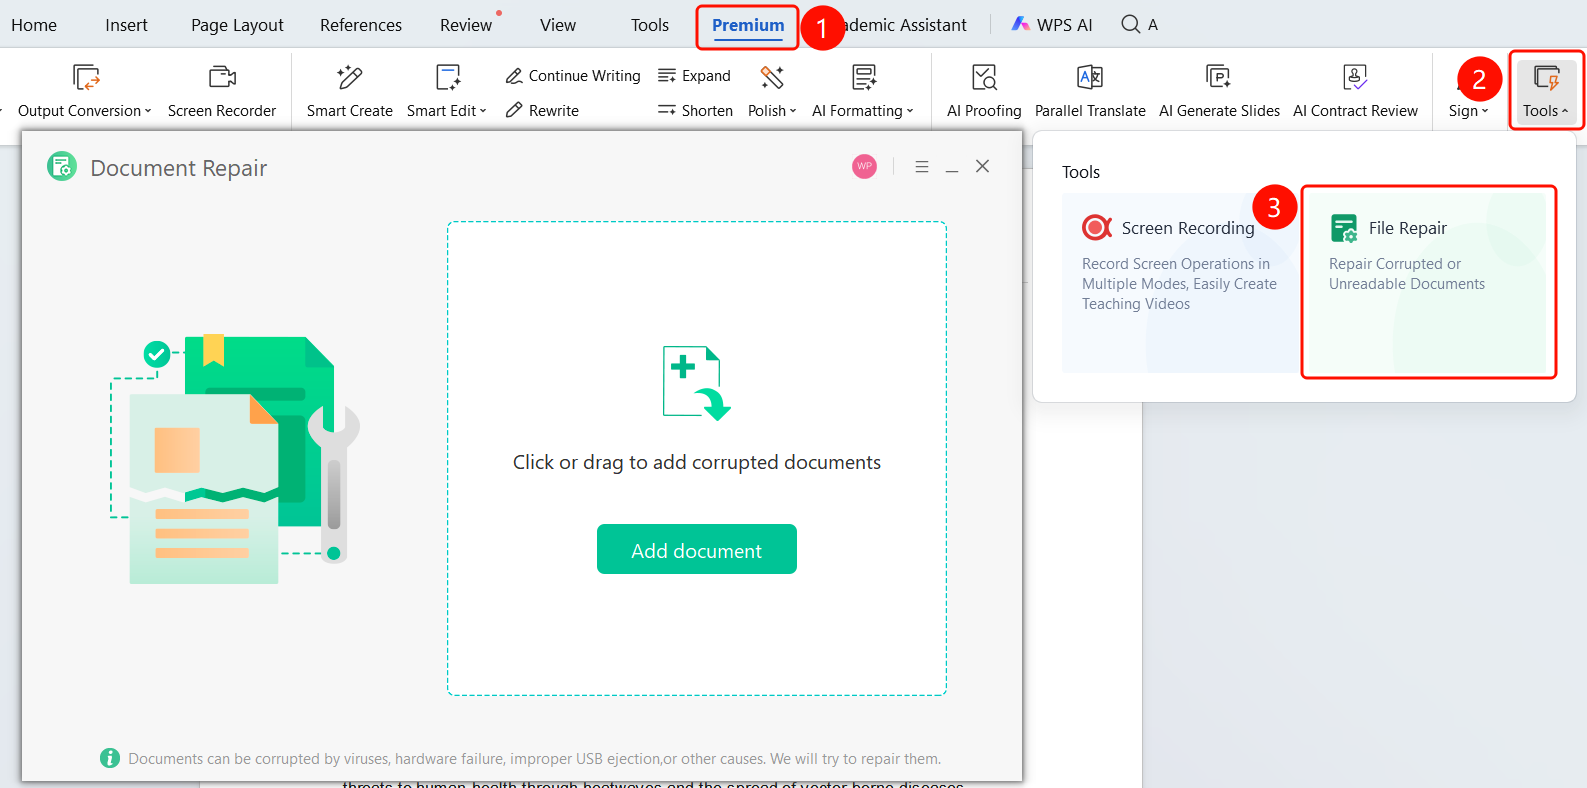1587x788 pixels.
Task: Open AI Formatting tool
Action: pos(863,91)
